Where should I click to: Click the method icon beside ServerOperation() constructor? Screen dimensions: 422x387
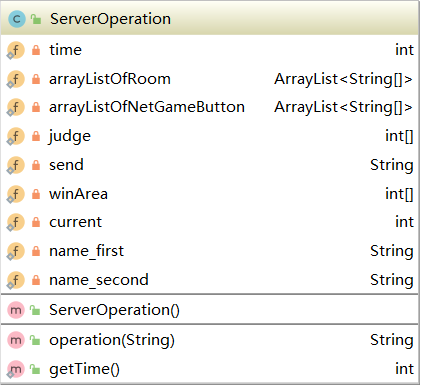pos(16,310)
